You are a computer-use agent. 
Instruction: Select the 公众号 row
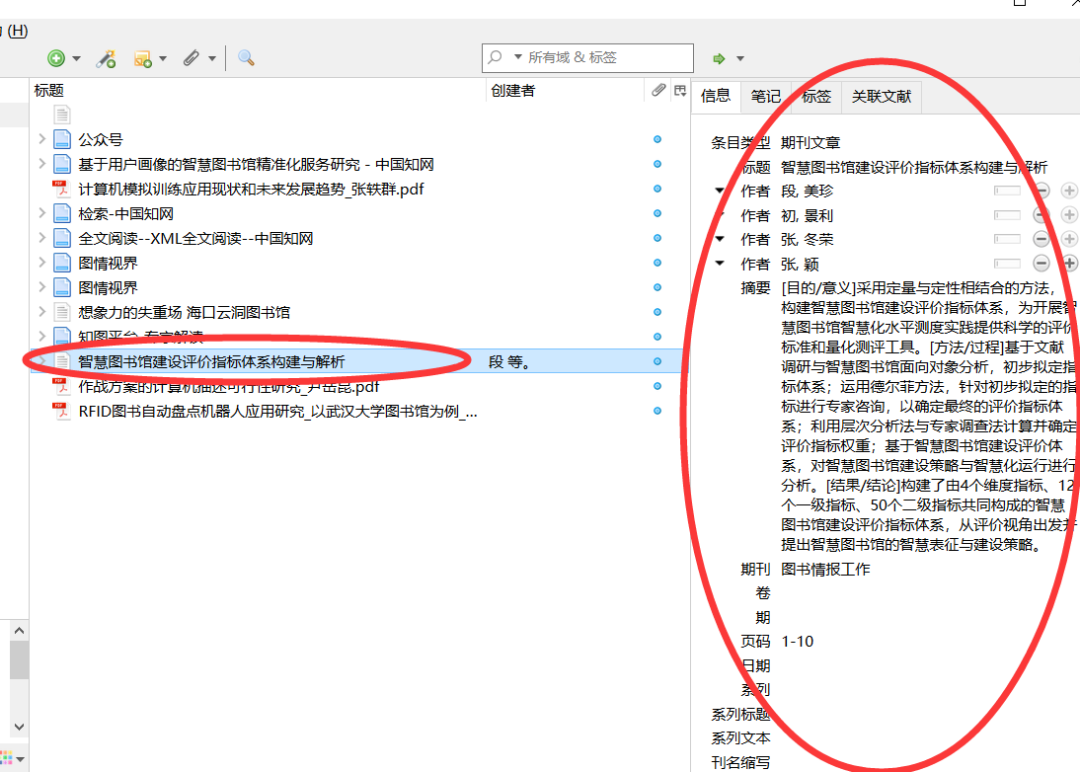click(358, 139)
